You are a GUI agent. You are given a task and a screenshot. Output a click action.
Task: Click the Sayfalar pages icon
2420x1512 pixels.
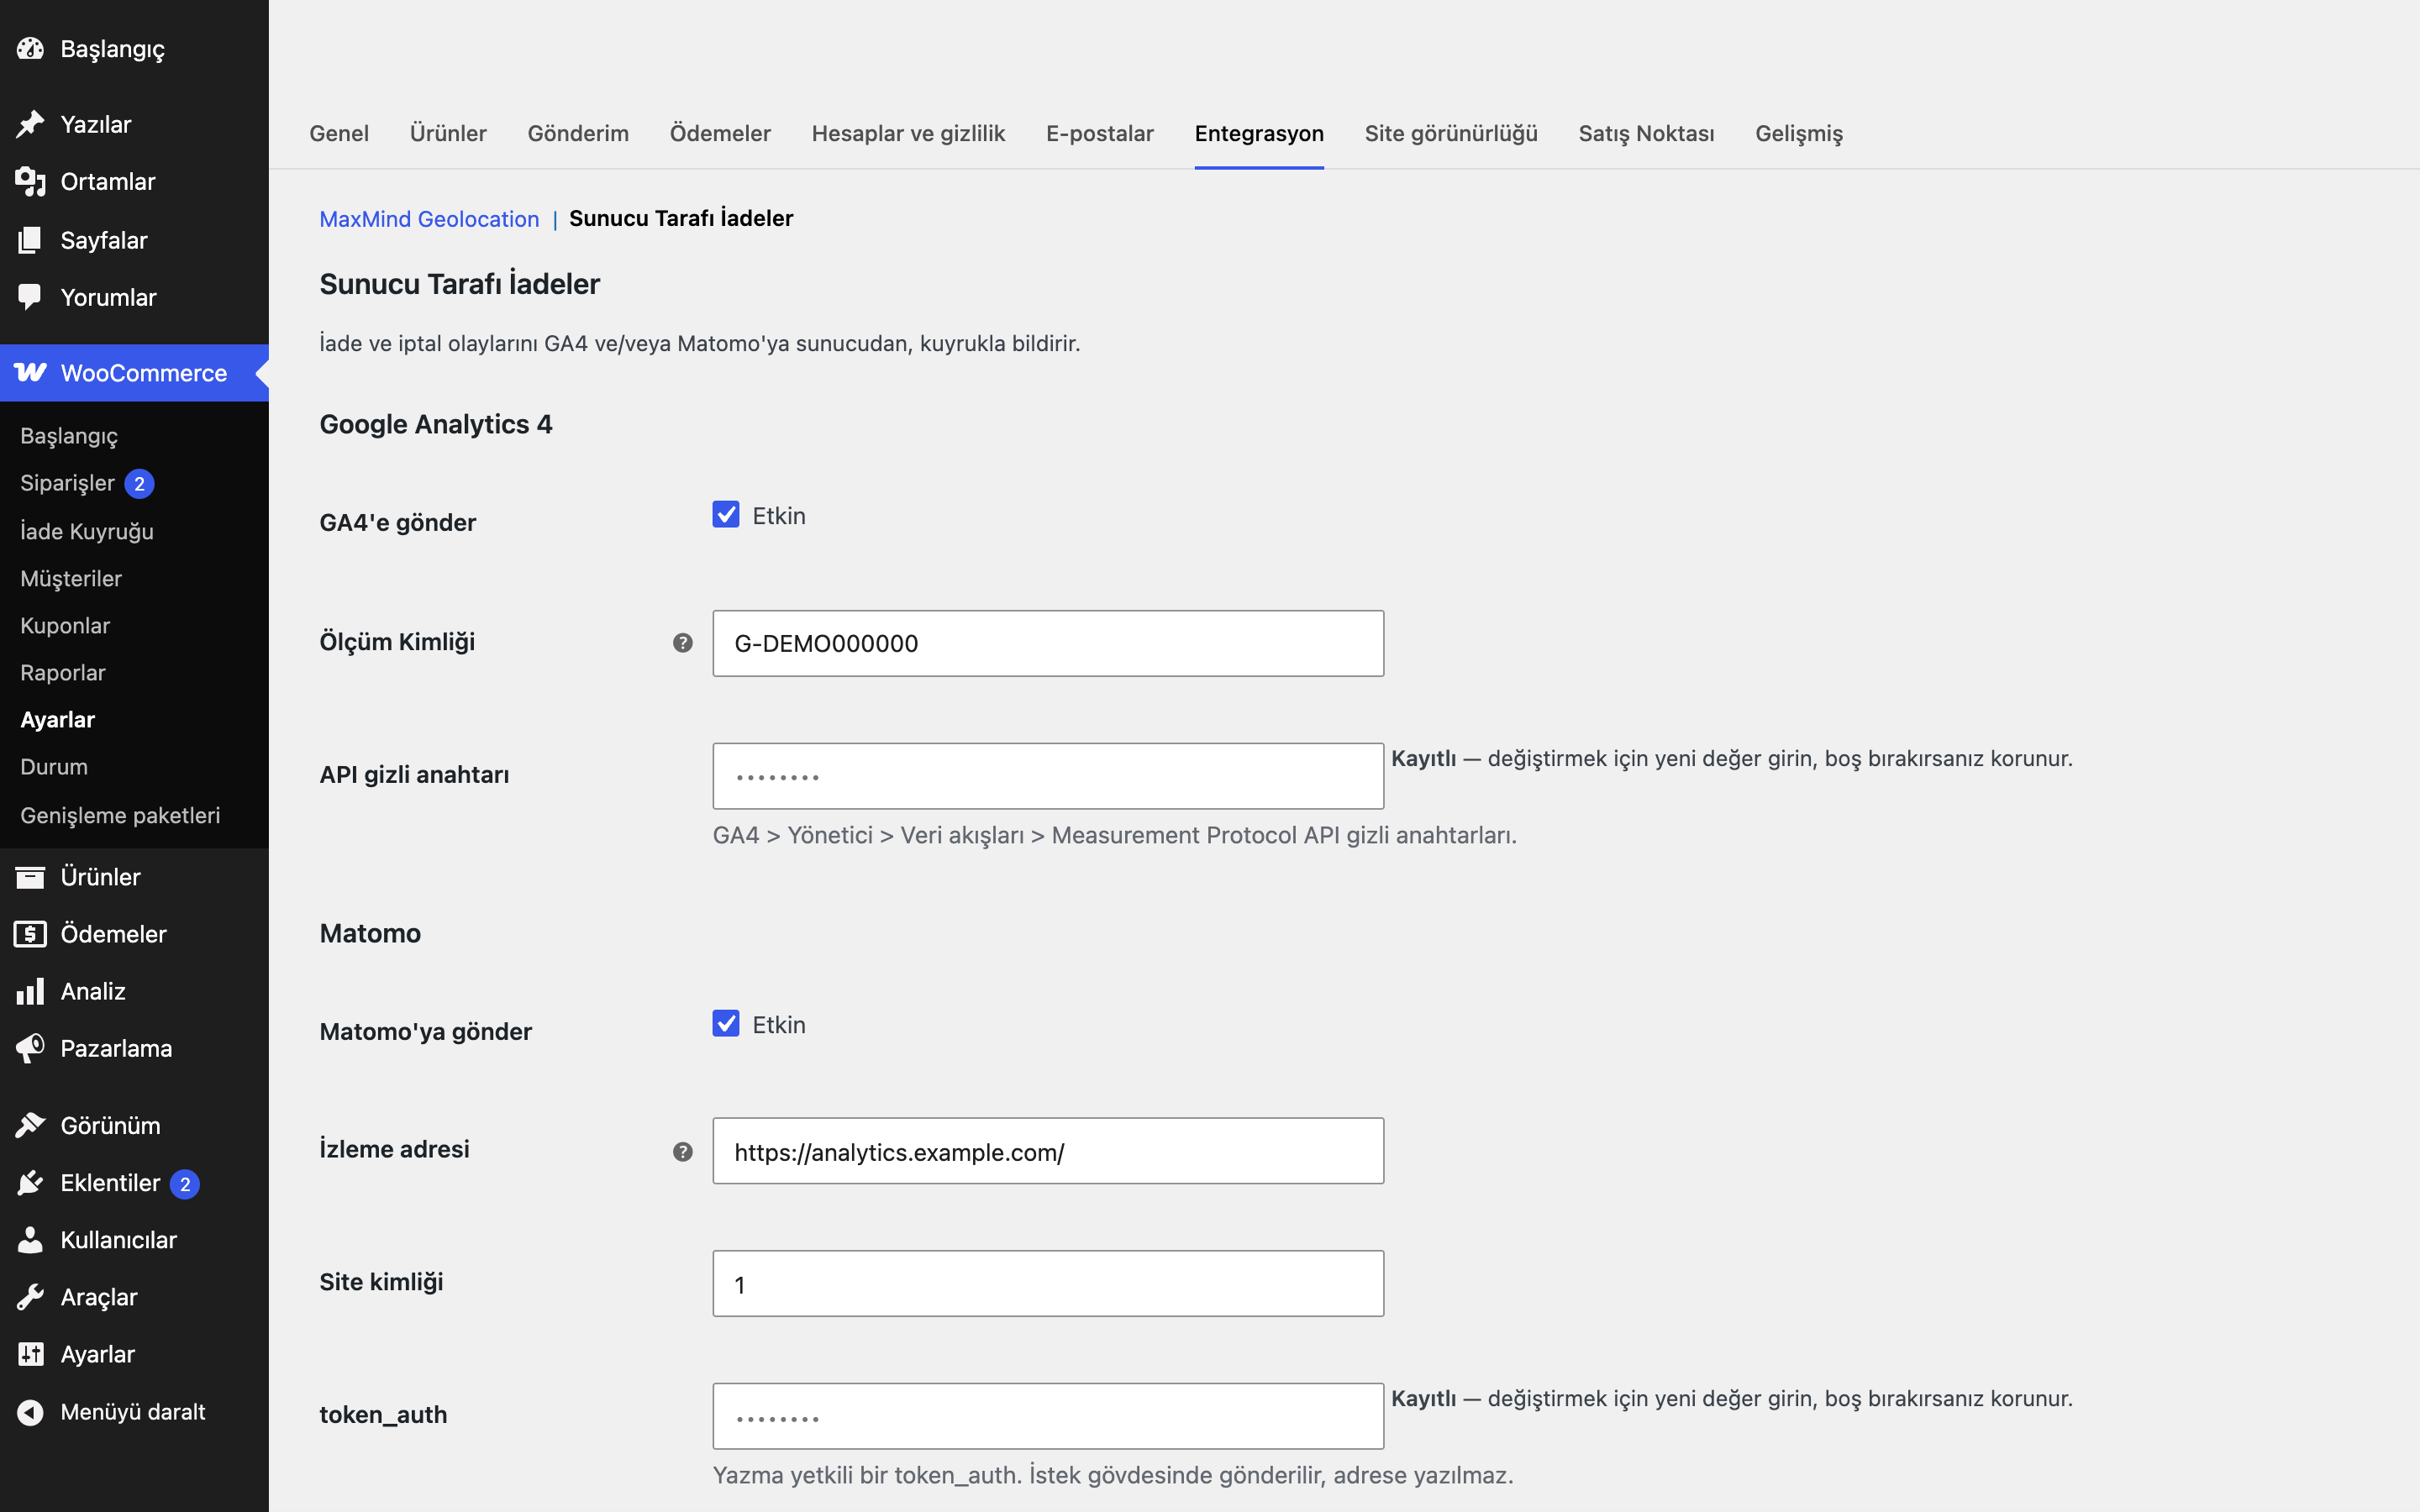[30, 240]
